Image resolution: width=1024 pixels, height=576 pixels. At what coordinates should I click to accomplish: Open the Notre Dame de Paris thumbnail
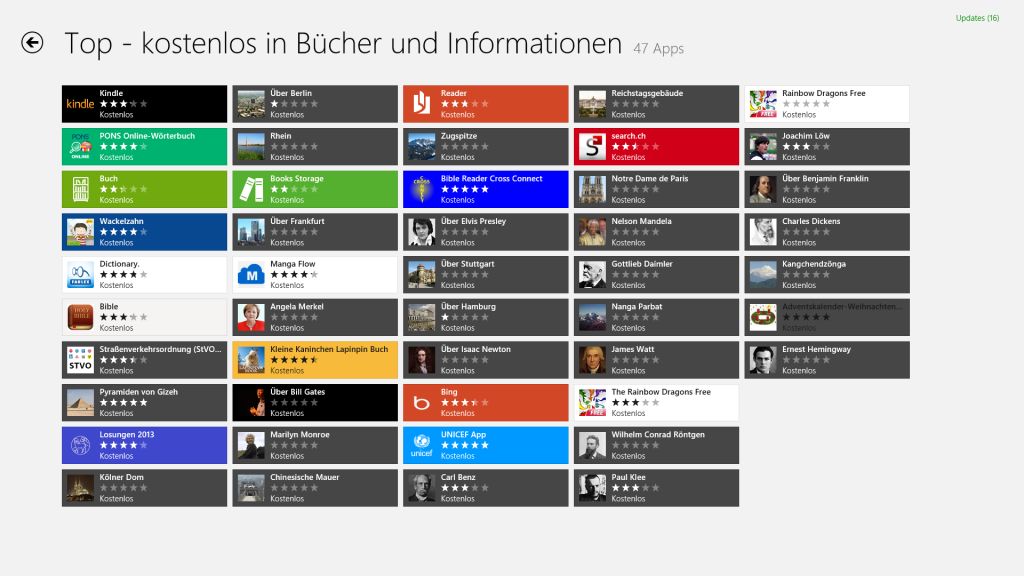(x=593, y=189)
